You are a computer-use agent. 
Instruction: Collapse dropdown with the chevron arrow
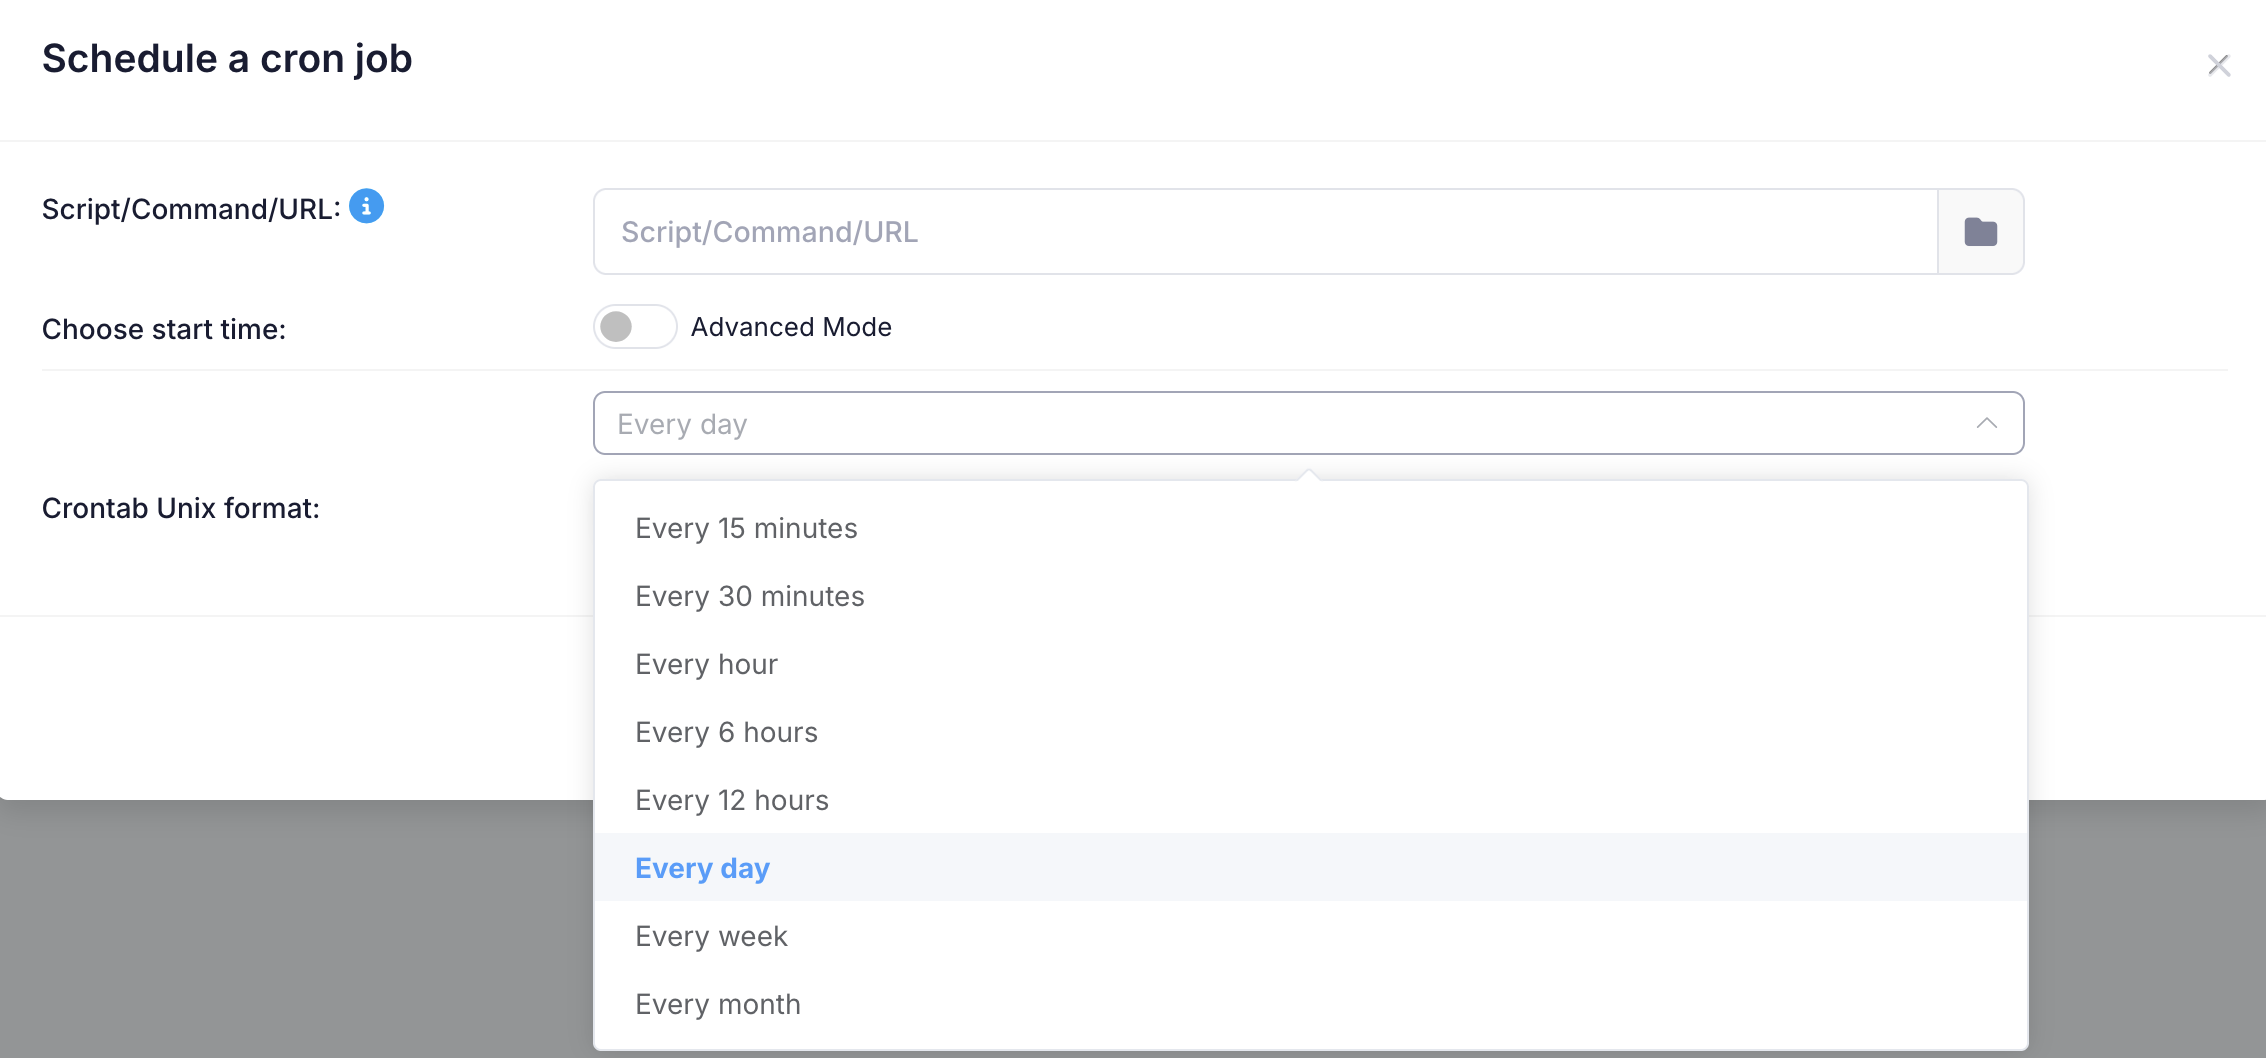pyautogui.click(x=1987, y=423)
